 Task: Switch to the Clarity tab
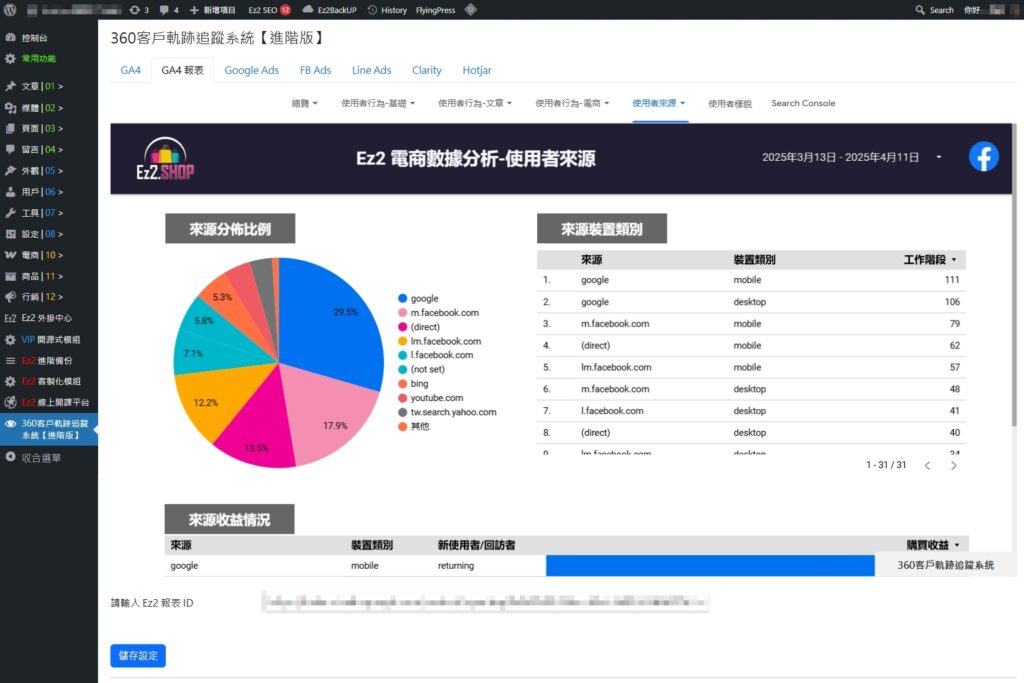tap(426, 70)
